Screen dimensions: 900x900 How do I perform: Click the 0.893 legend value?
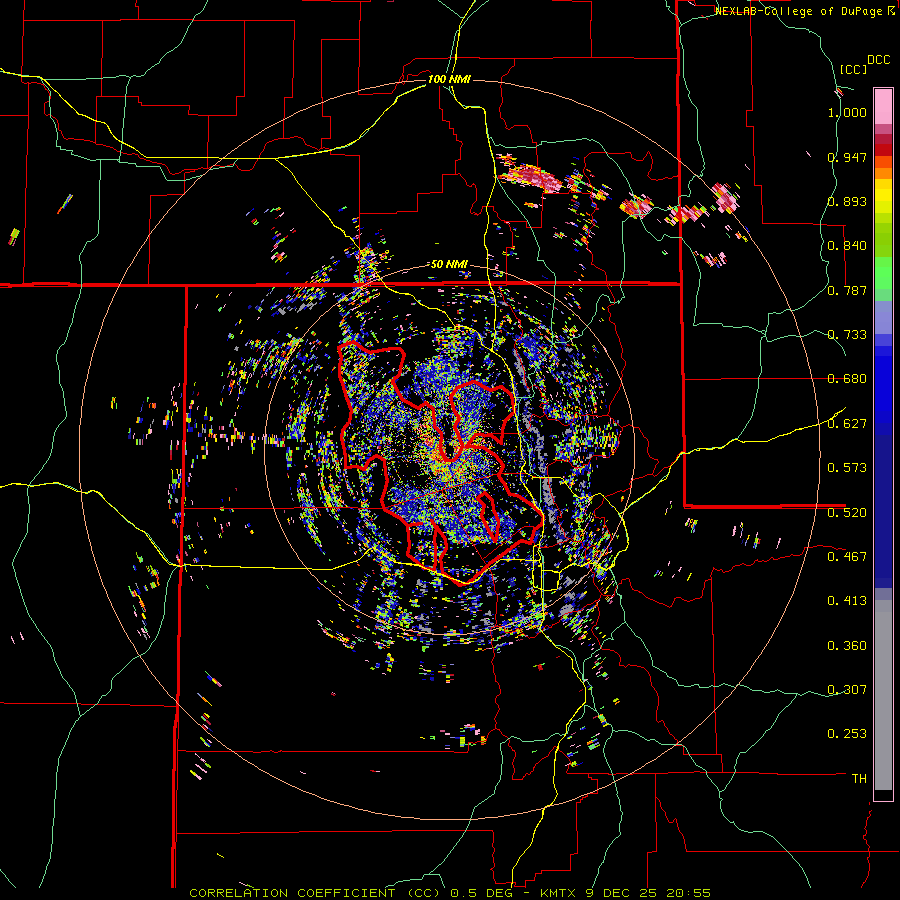click(x=847, y=201)
